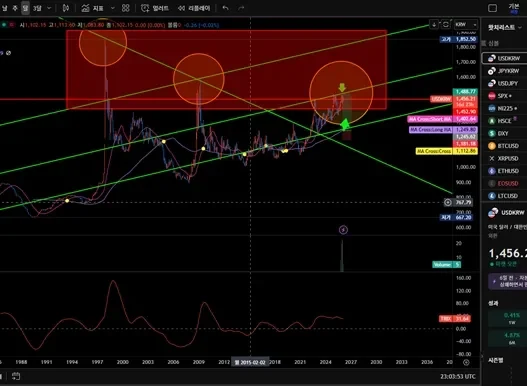Open the 지표 indicators menu
Image resolution: width=527 pixels, height=386 pixels.
[x=93, y=8]
